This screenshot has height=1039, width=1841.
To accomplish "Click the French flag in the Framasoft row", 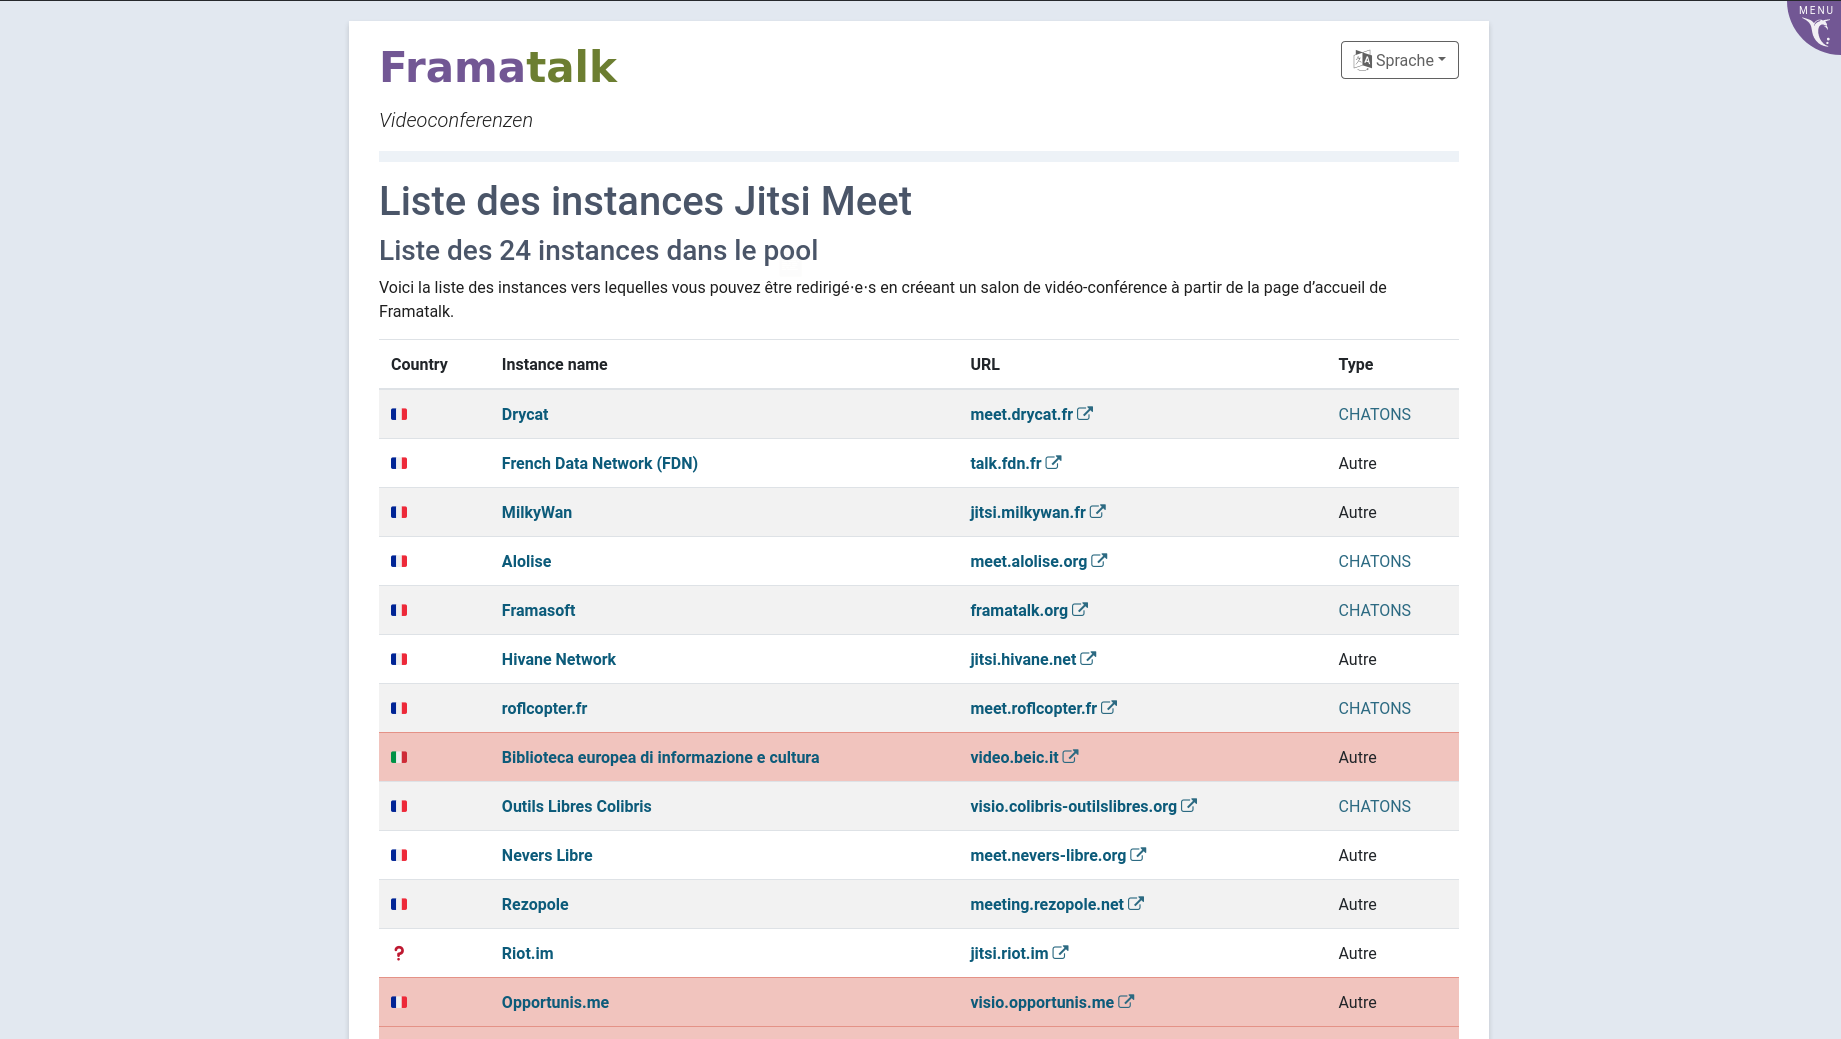I will (x=399, y=610).
